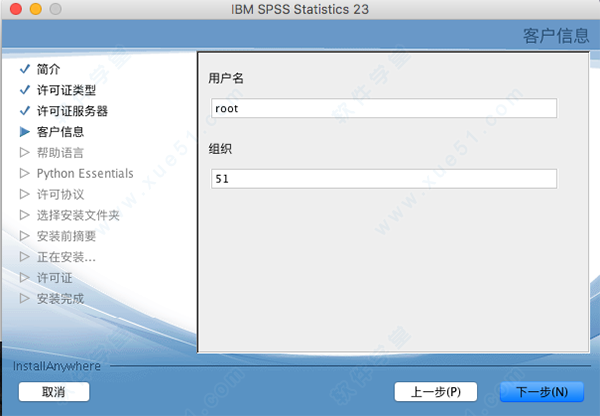This screenshot has height=416, width=600.
Task: Click the checkmark icon beside 许可证类型
Action: [25, 90]
